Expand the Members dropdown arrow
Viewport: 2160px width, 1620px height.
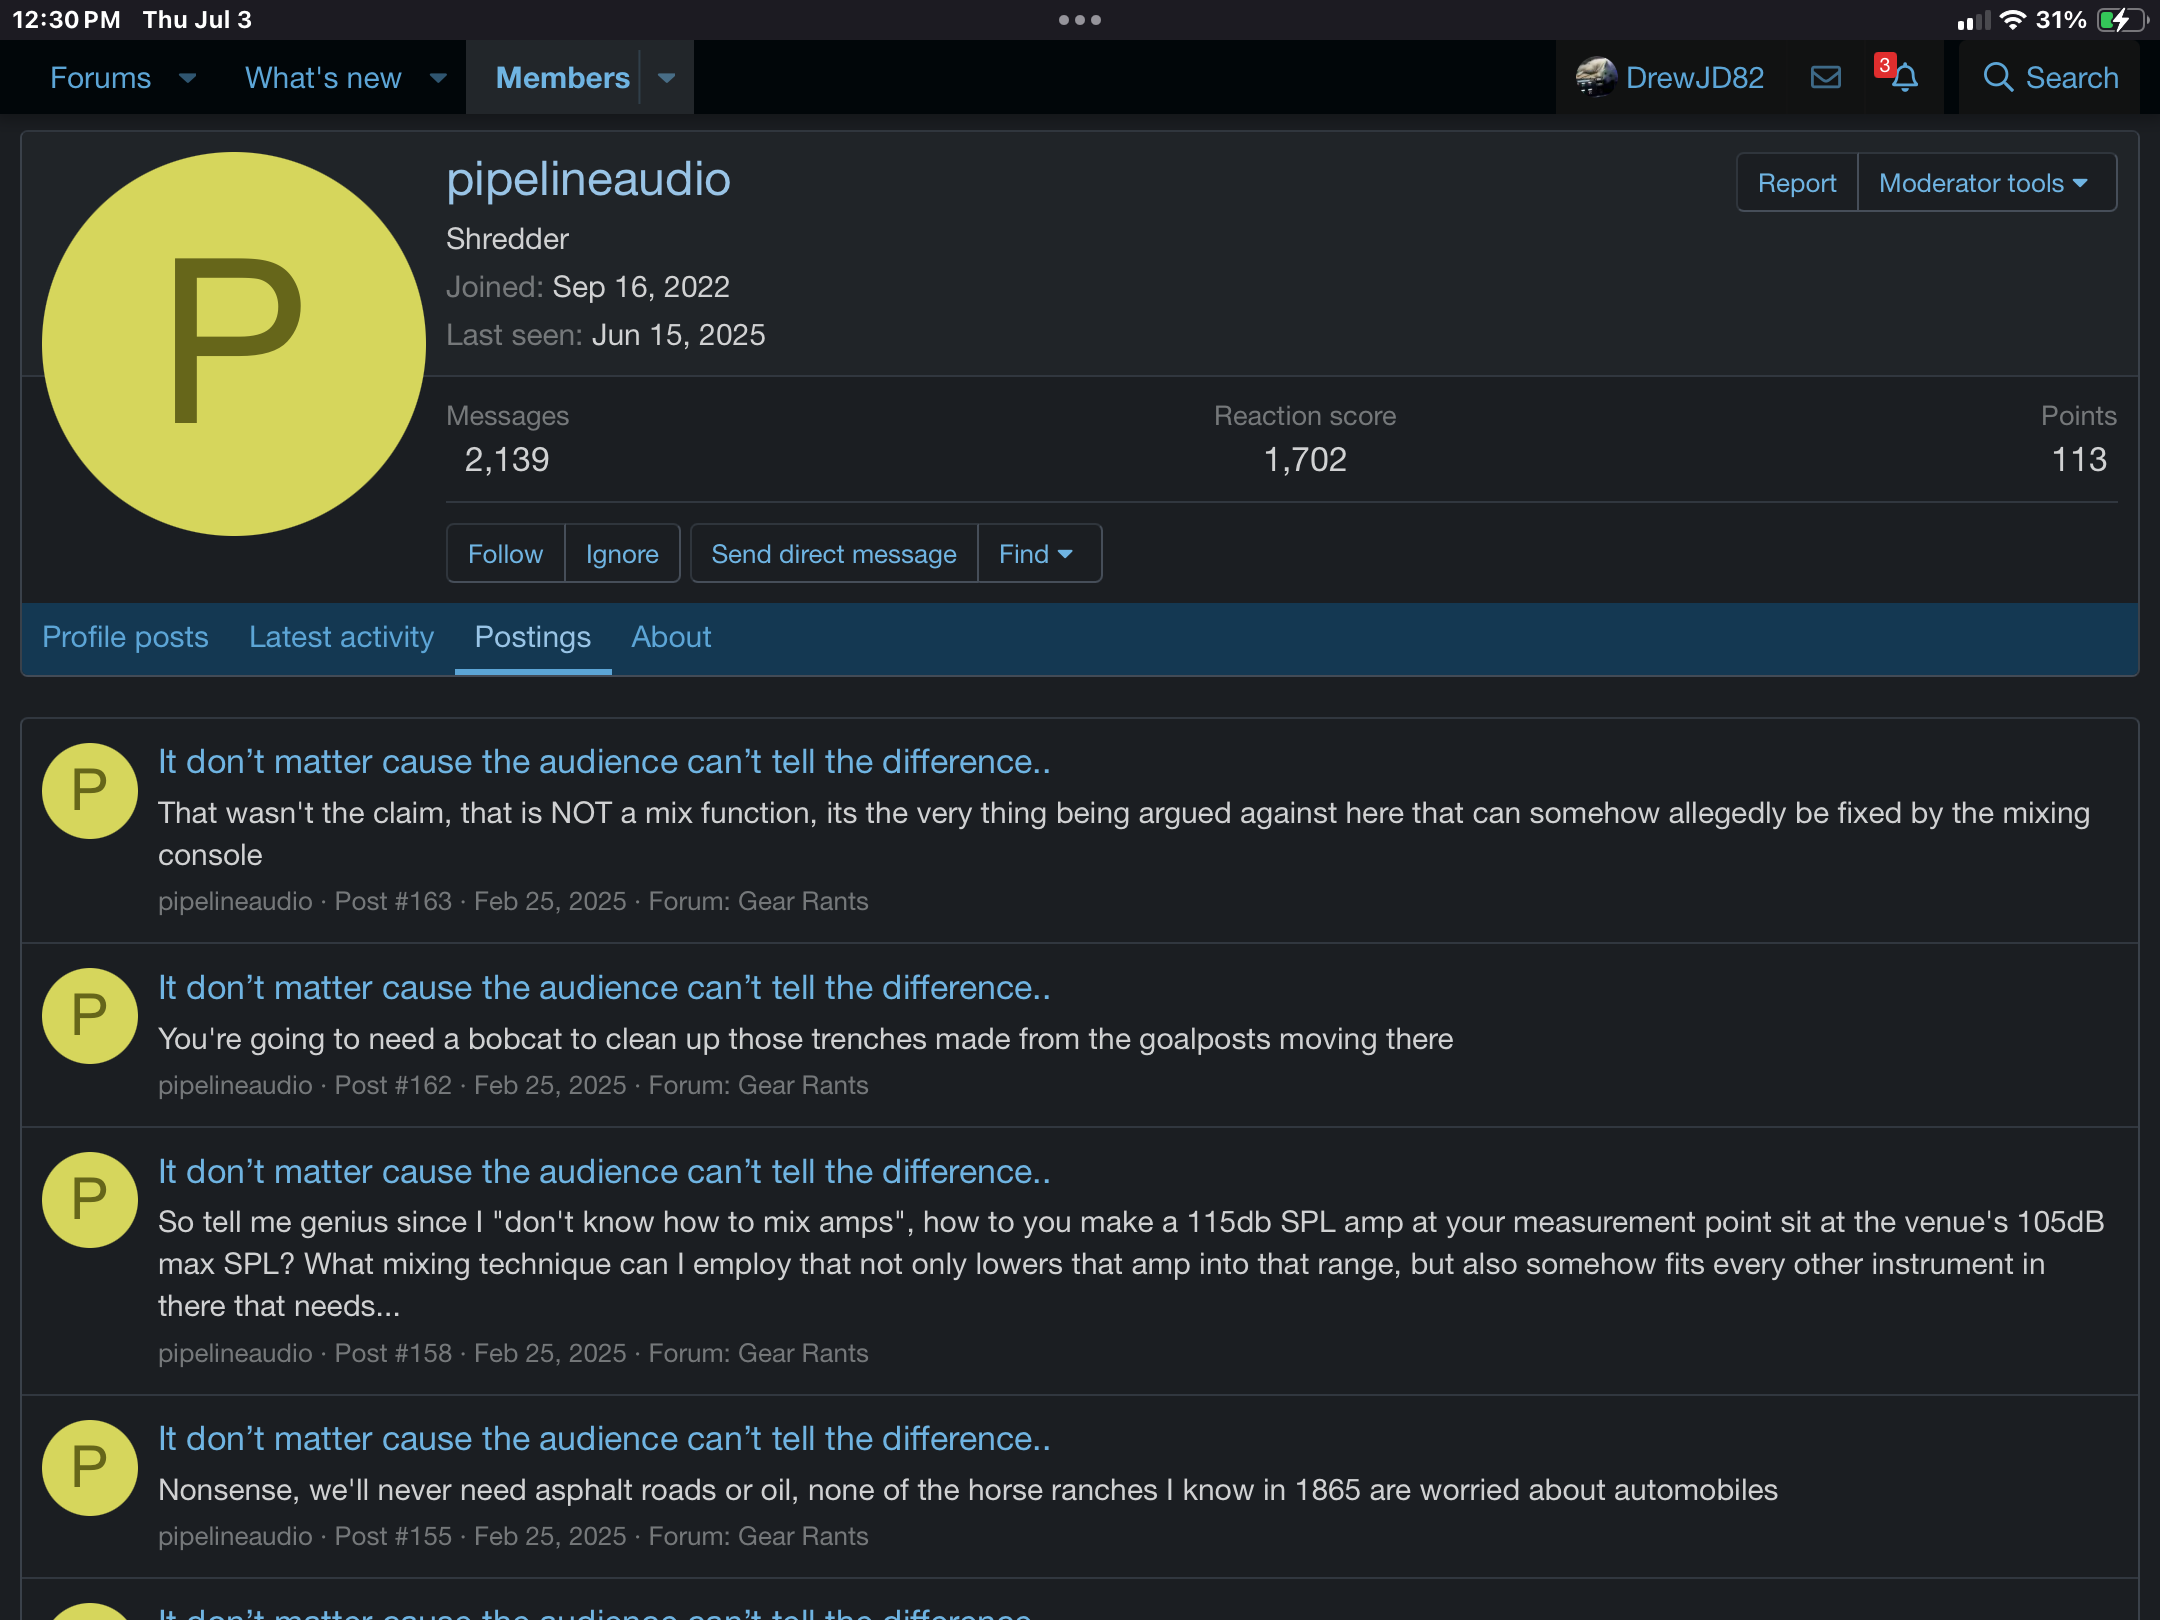pyautogui.click(x=667, y=78)
